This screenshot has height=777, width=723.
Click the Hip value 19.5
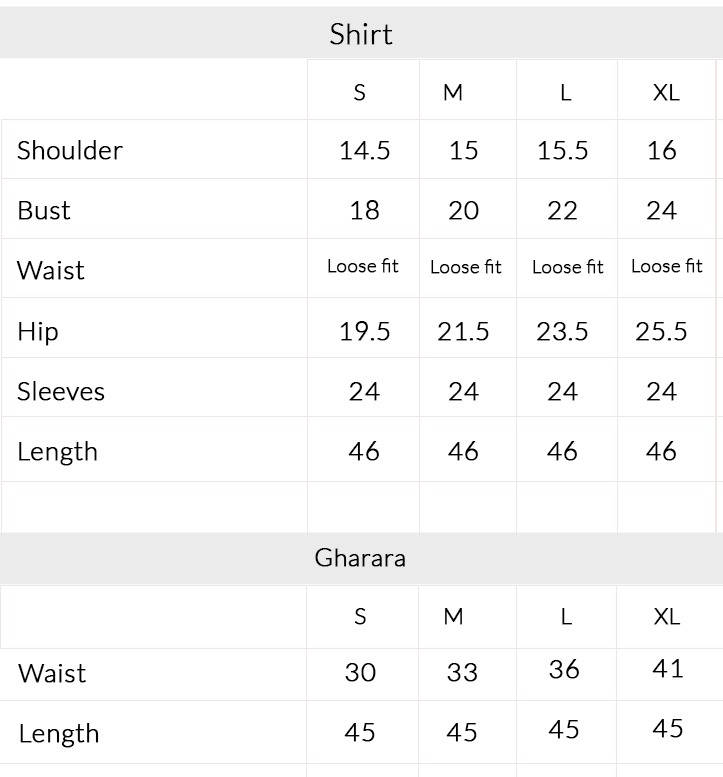(x=364, y=331)
